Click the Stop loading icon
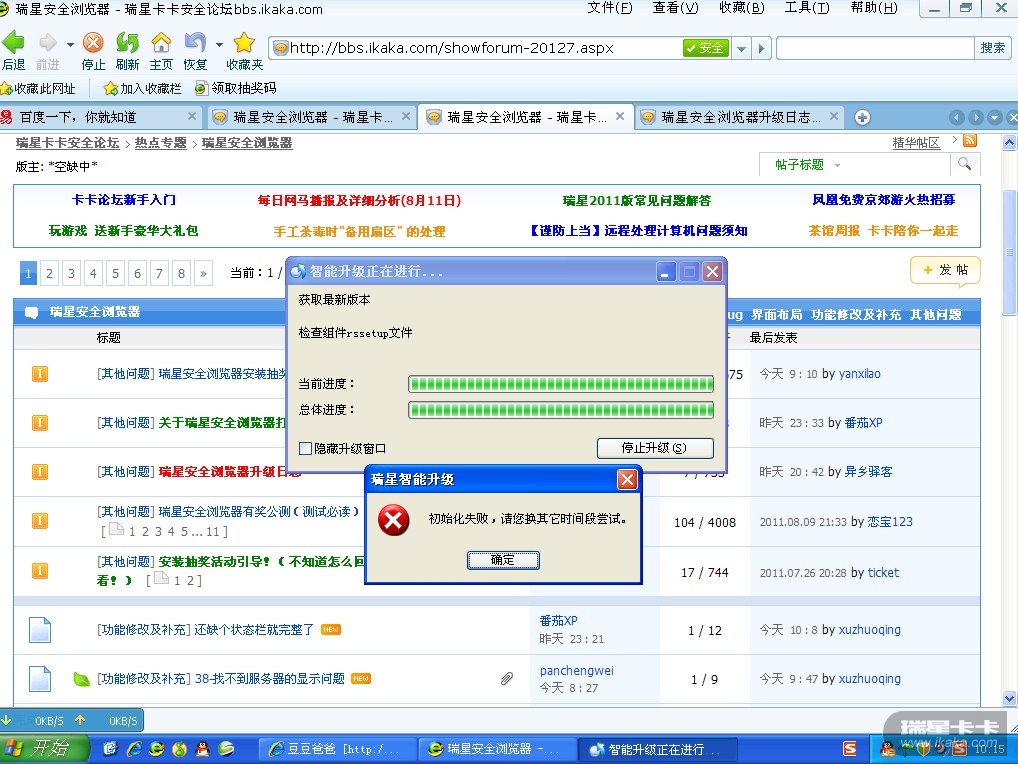 tap(93, 43)
